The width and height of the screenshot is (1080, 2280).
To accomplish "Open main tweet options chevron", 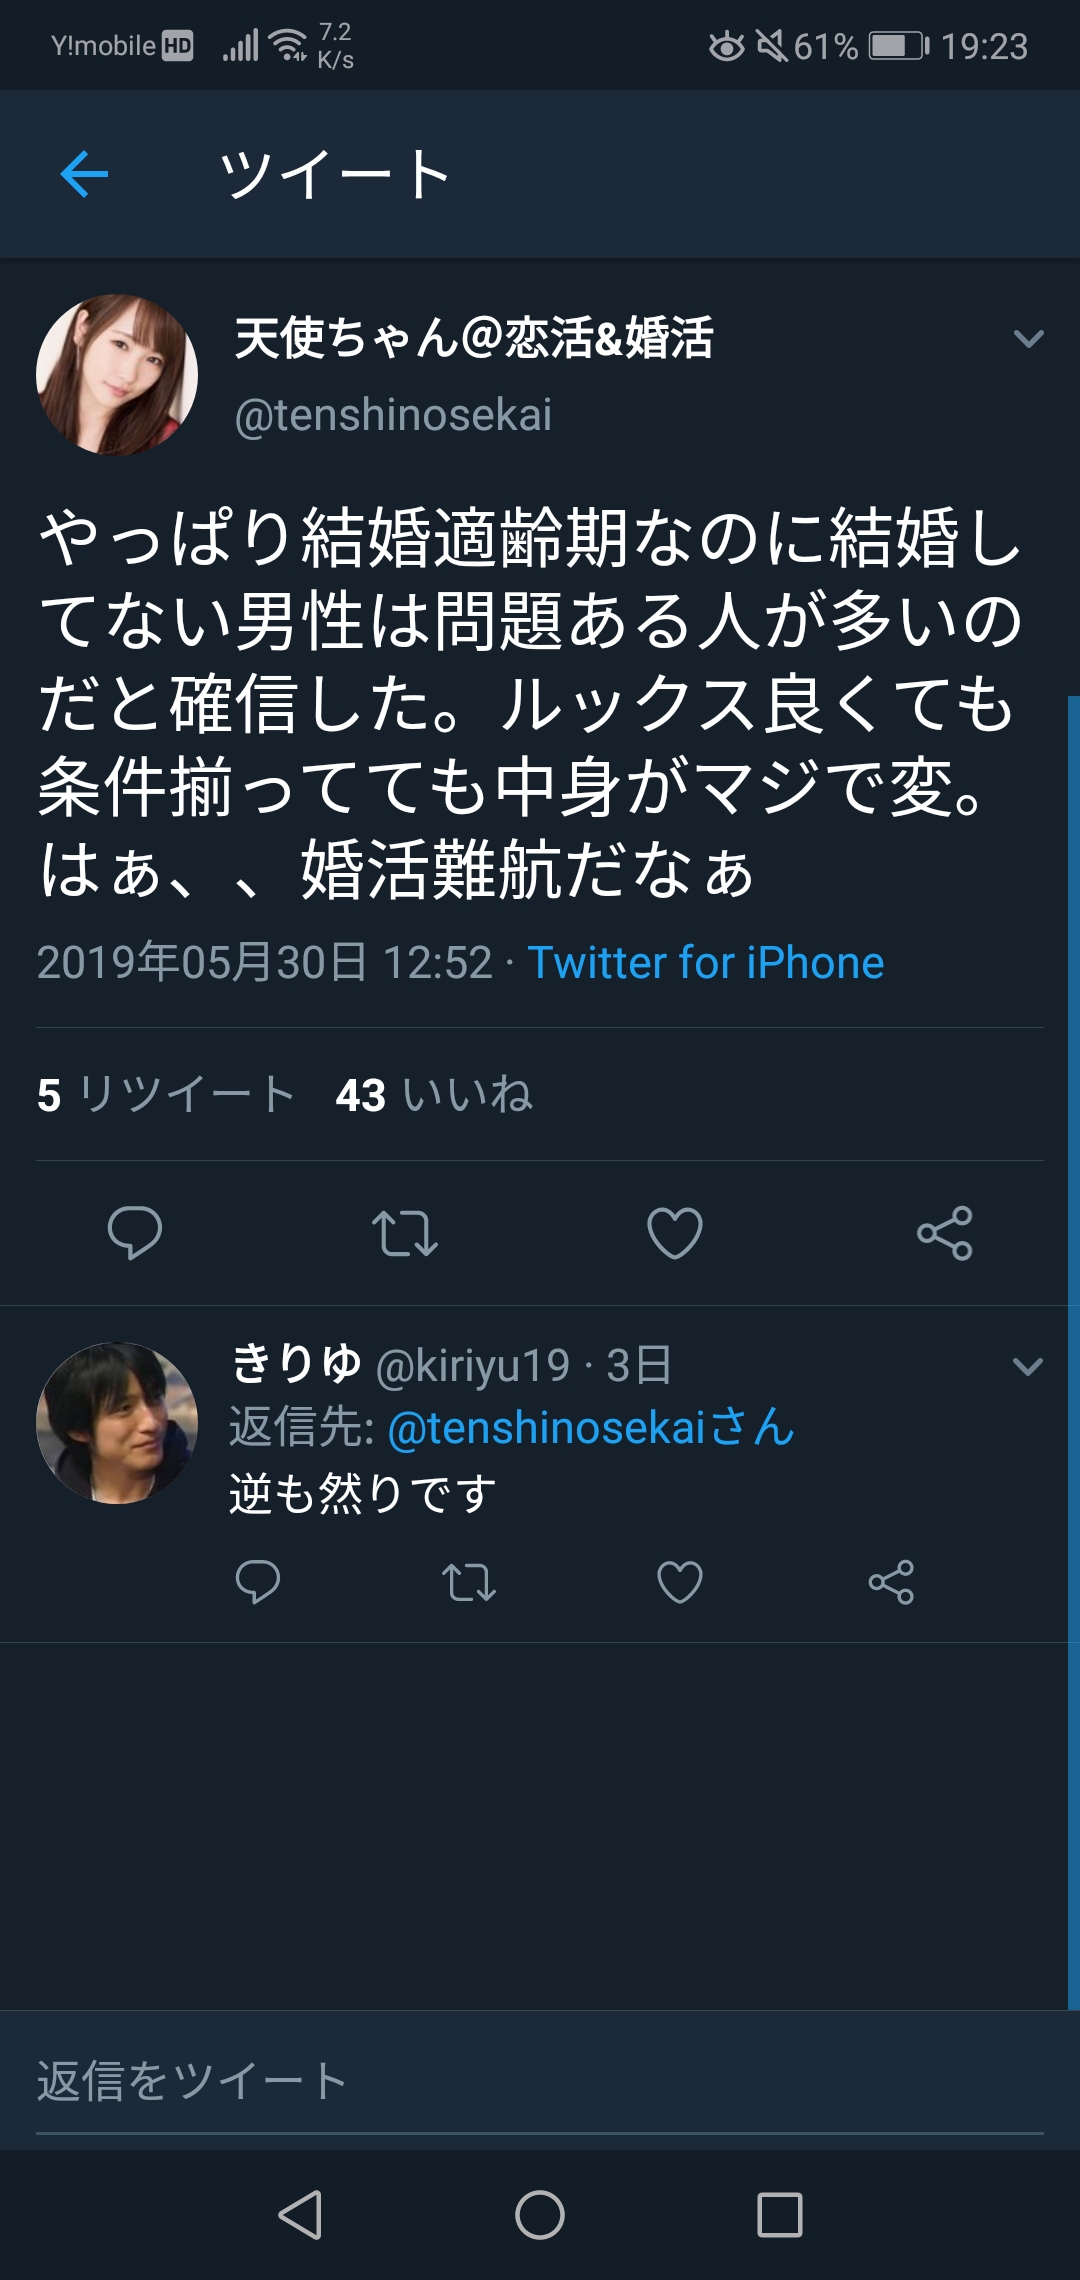I will 1028,339.
